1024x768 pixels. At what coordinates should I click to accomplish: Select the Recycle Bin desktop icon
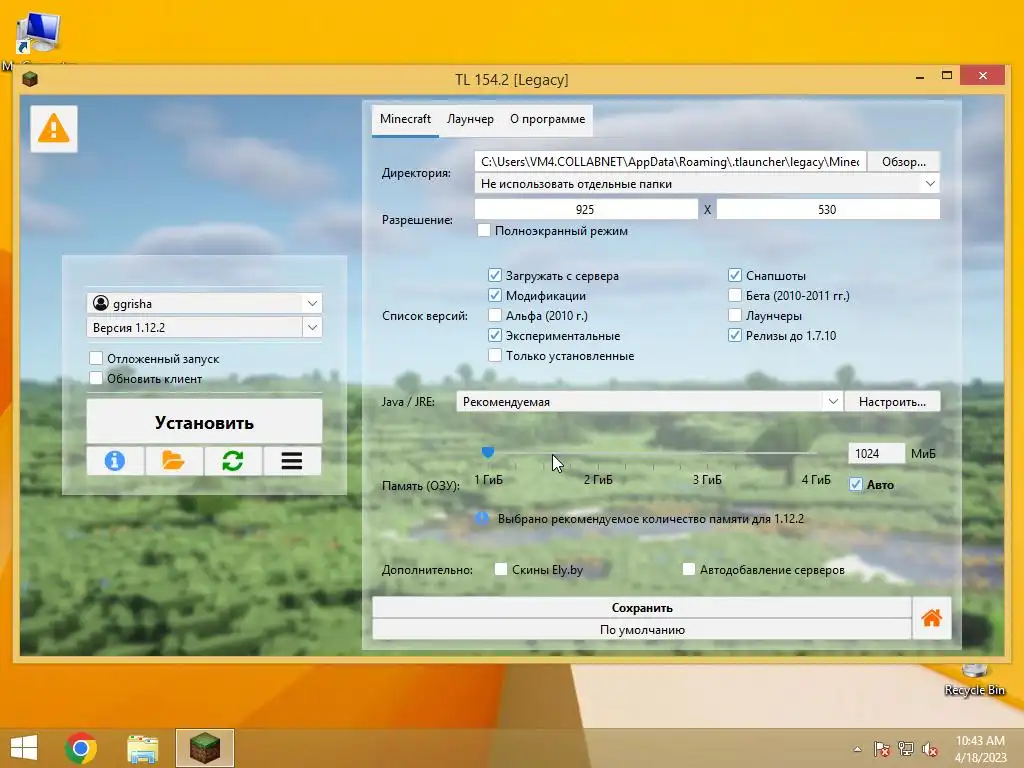(x=974, y=679)
